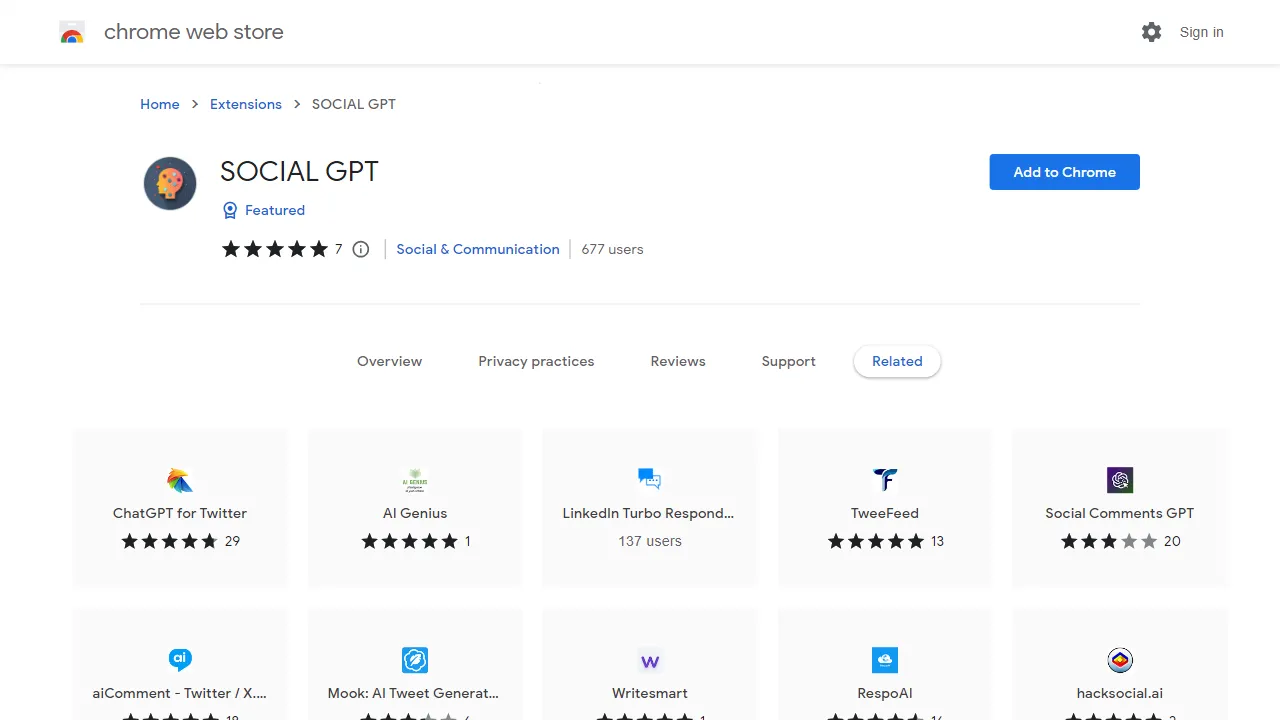Viewport: 1280px width, 720px height.
Task: Click the RespoAI cloud icon
Action: (885, 660)
